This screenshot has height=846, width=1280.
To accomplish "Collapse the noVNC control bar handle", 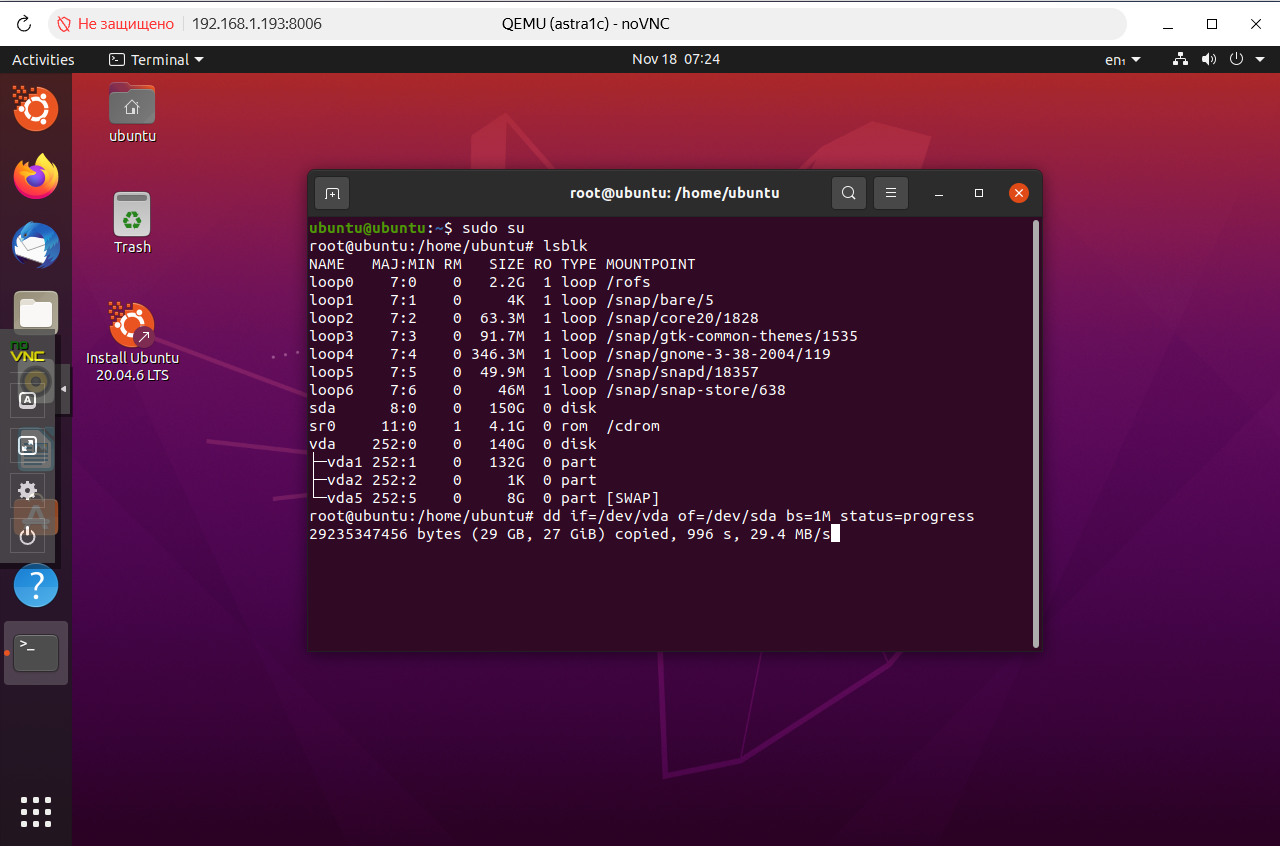I will pos(65,389).
